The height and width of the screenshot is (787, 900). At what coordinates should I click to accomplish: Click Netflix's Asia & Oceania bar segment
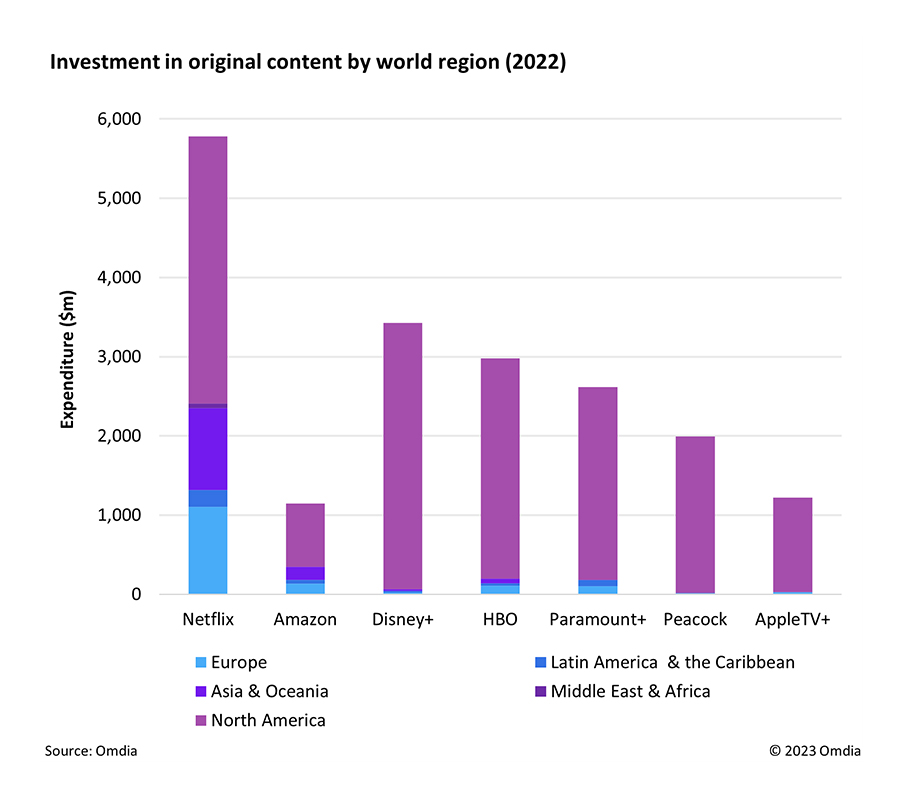click(208, 448)
